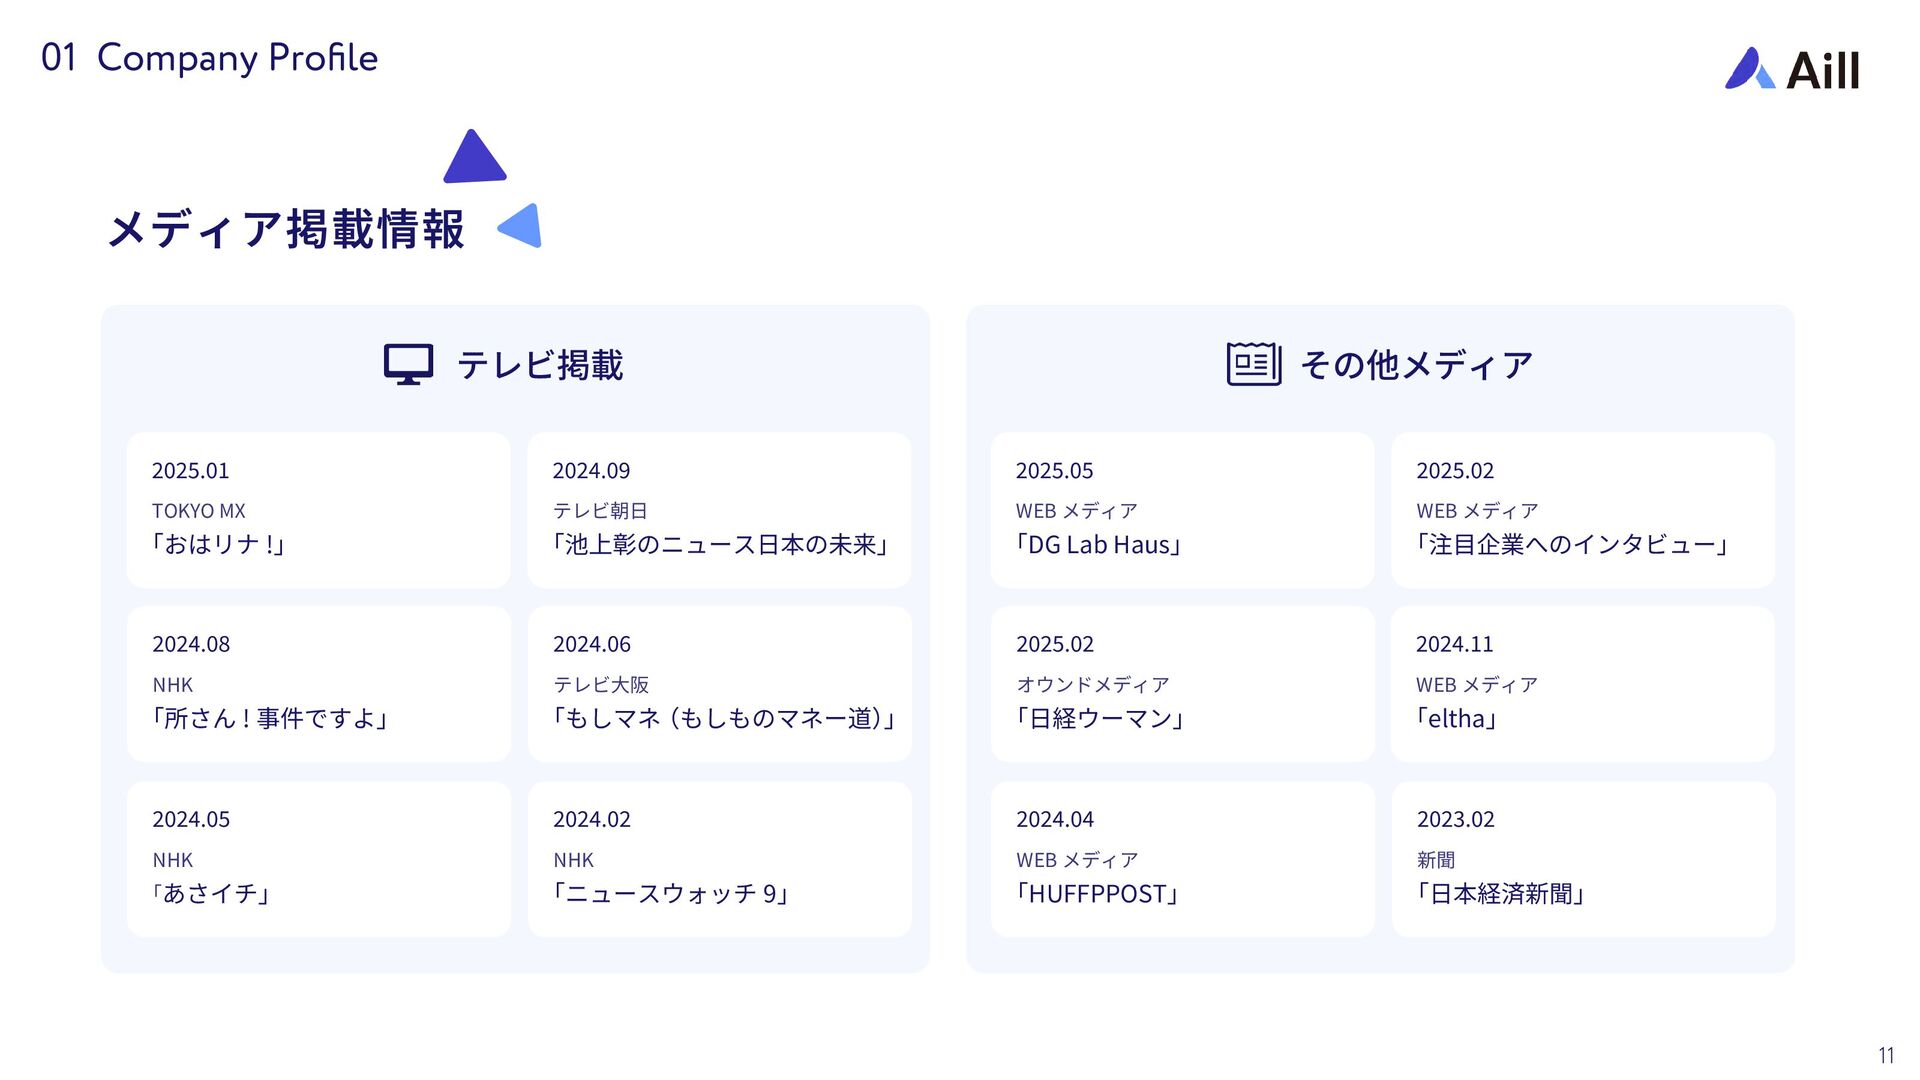This screenshot has height=1080, width=1920.
Task: Open the テレビ朝日 池上彰のニュース card
Action: 719,510
